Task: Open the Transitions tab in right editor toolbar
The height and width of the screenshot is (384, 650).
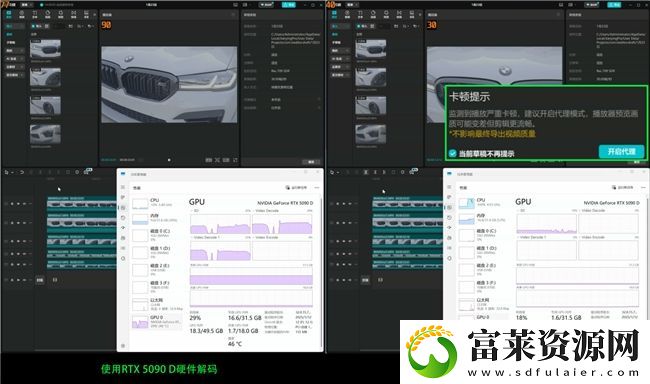Action: (399, 15)
